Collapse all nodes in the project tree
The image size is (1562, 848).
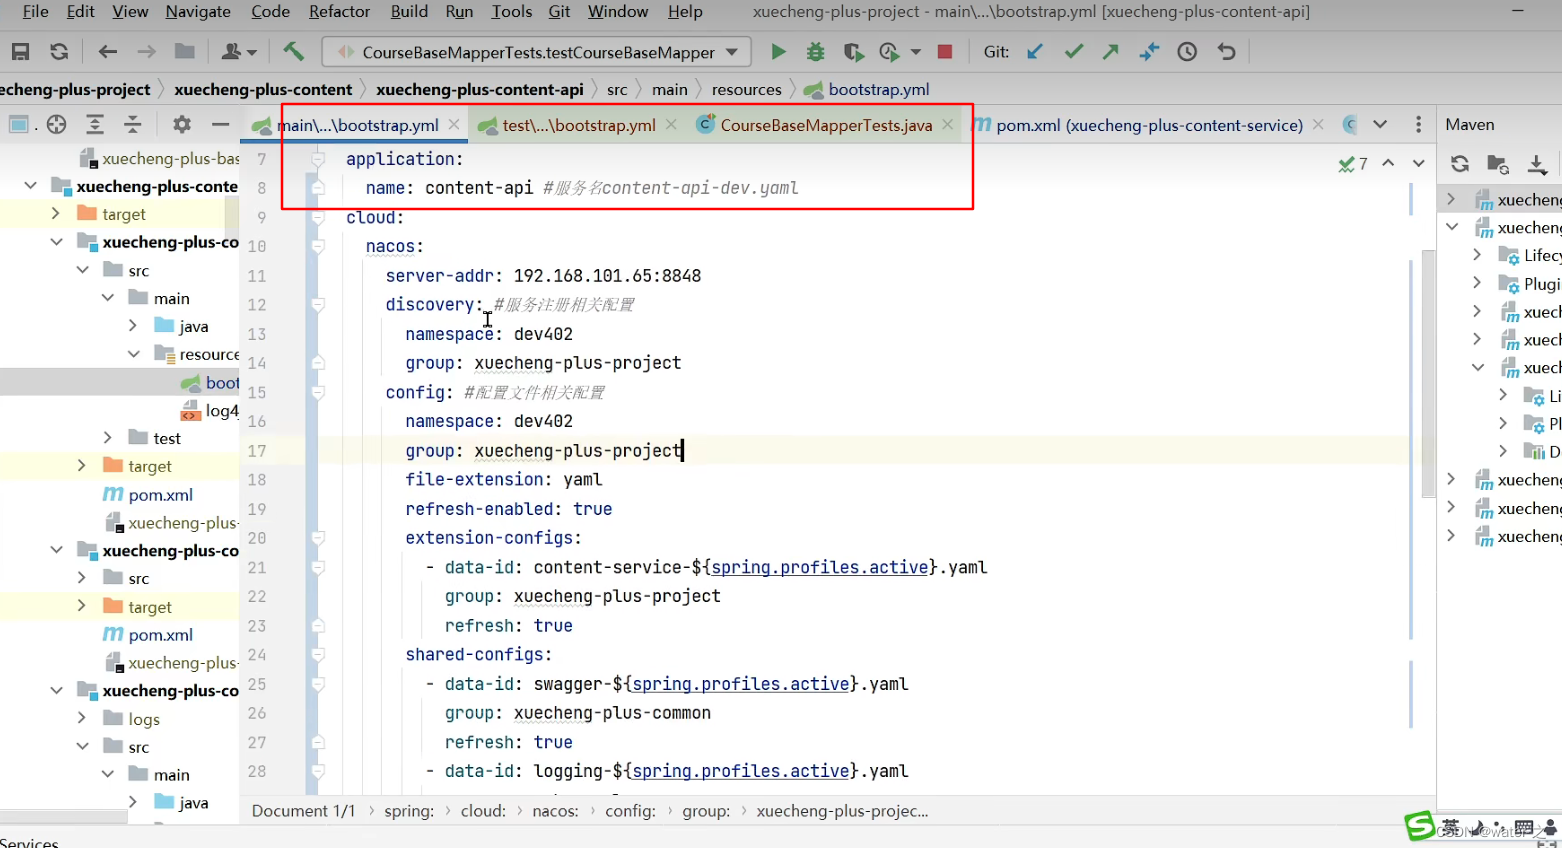click(x=132, y=124)
